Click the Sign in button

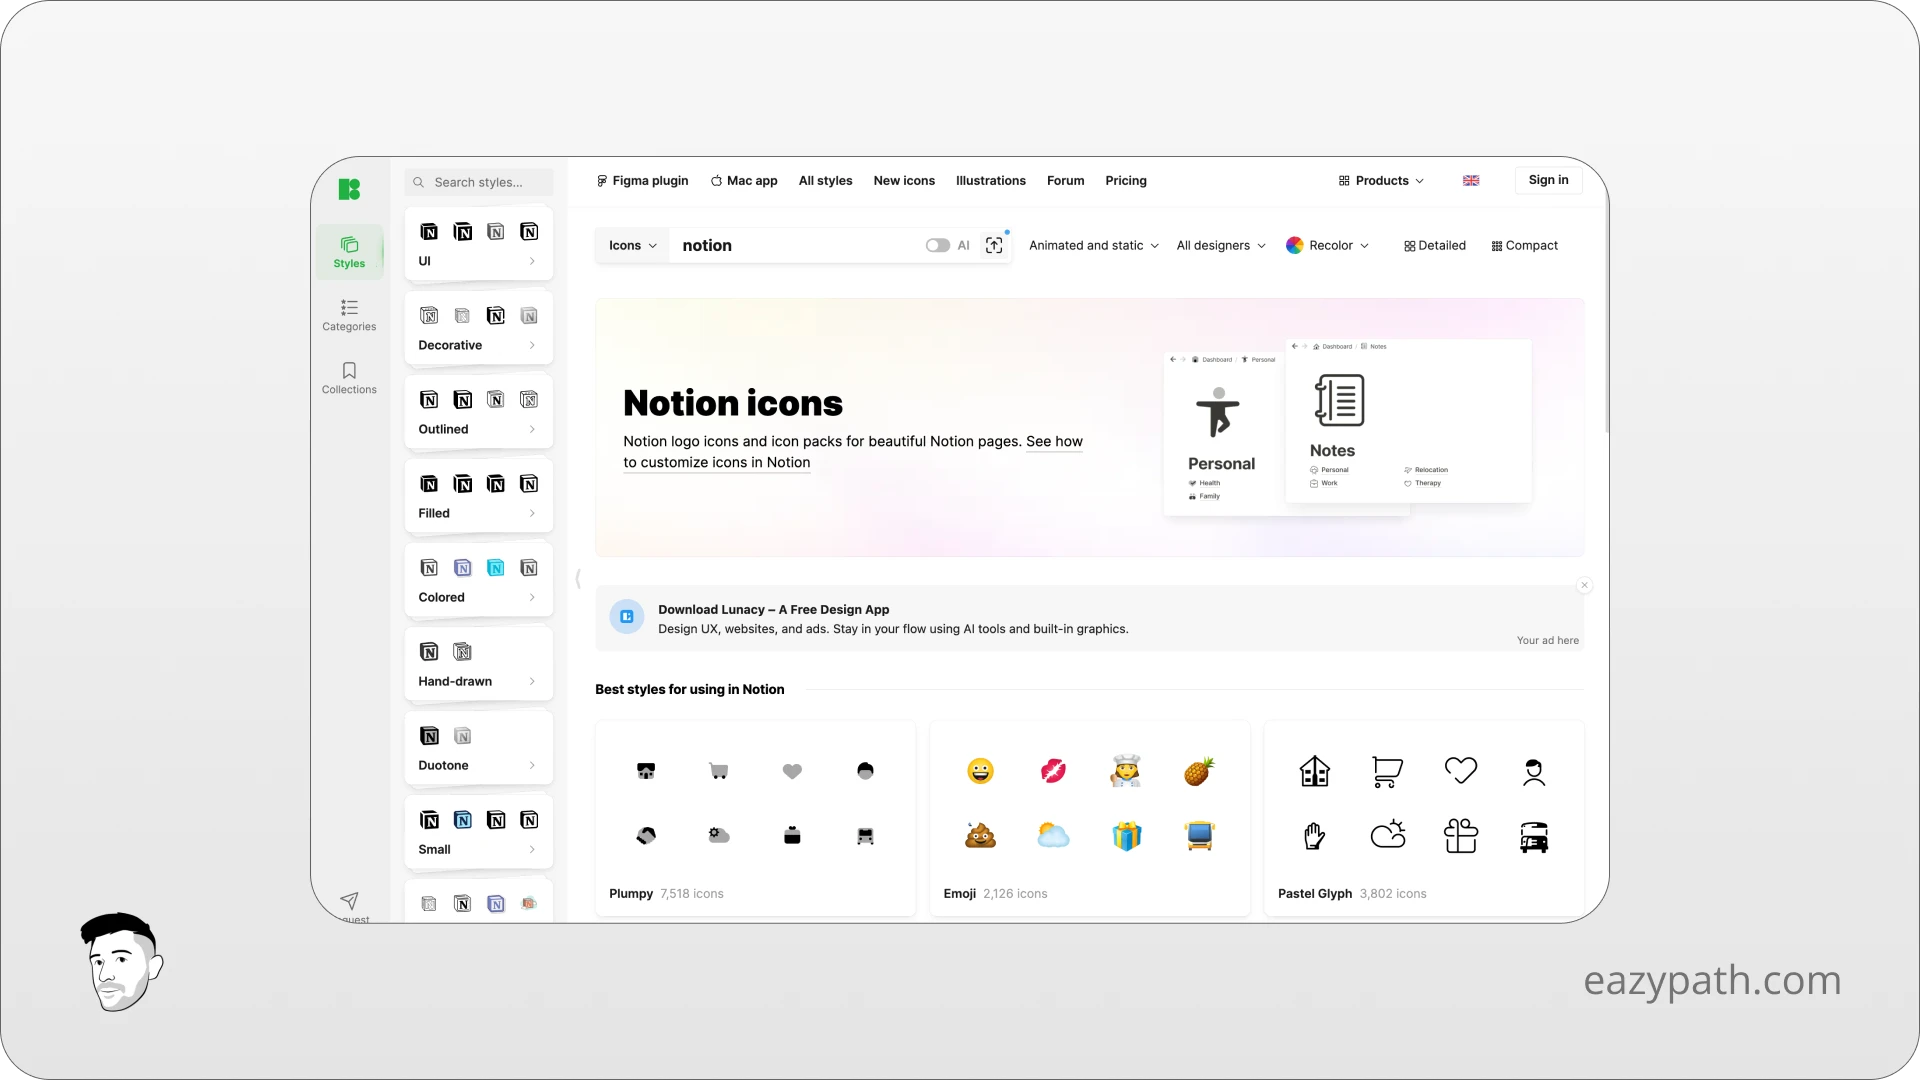[x=1548, y=180]
